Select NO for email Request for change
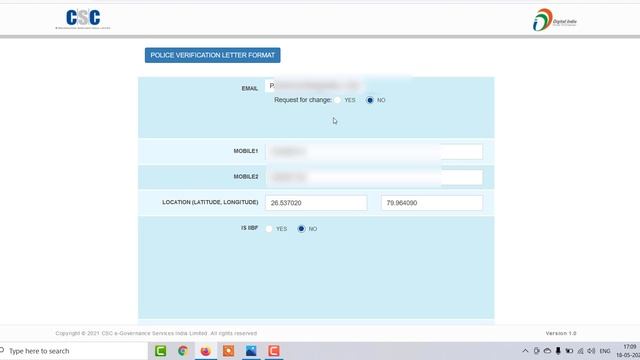640x360 pixels. click(x=370, y=100)
